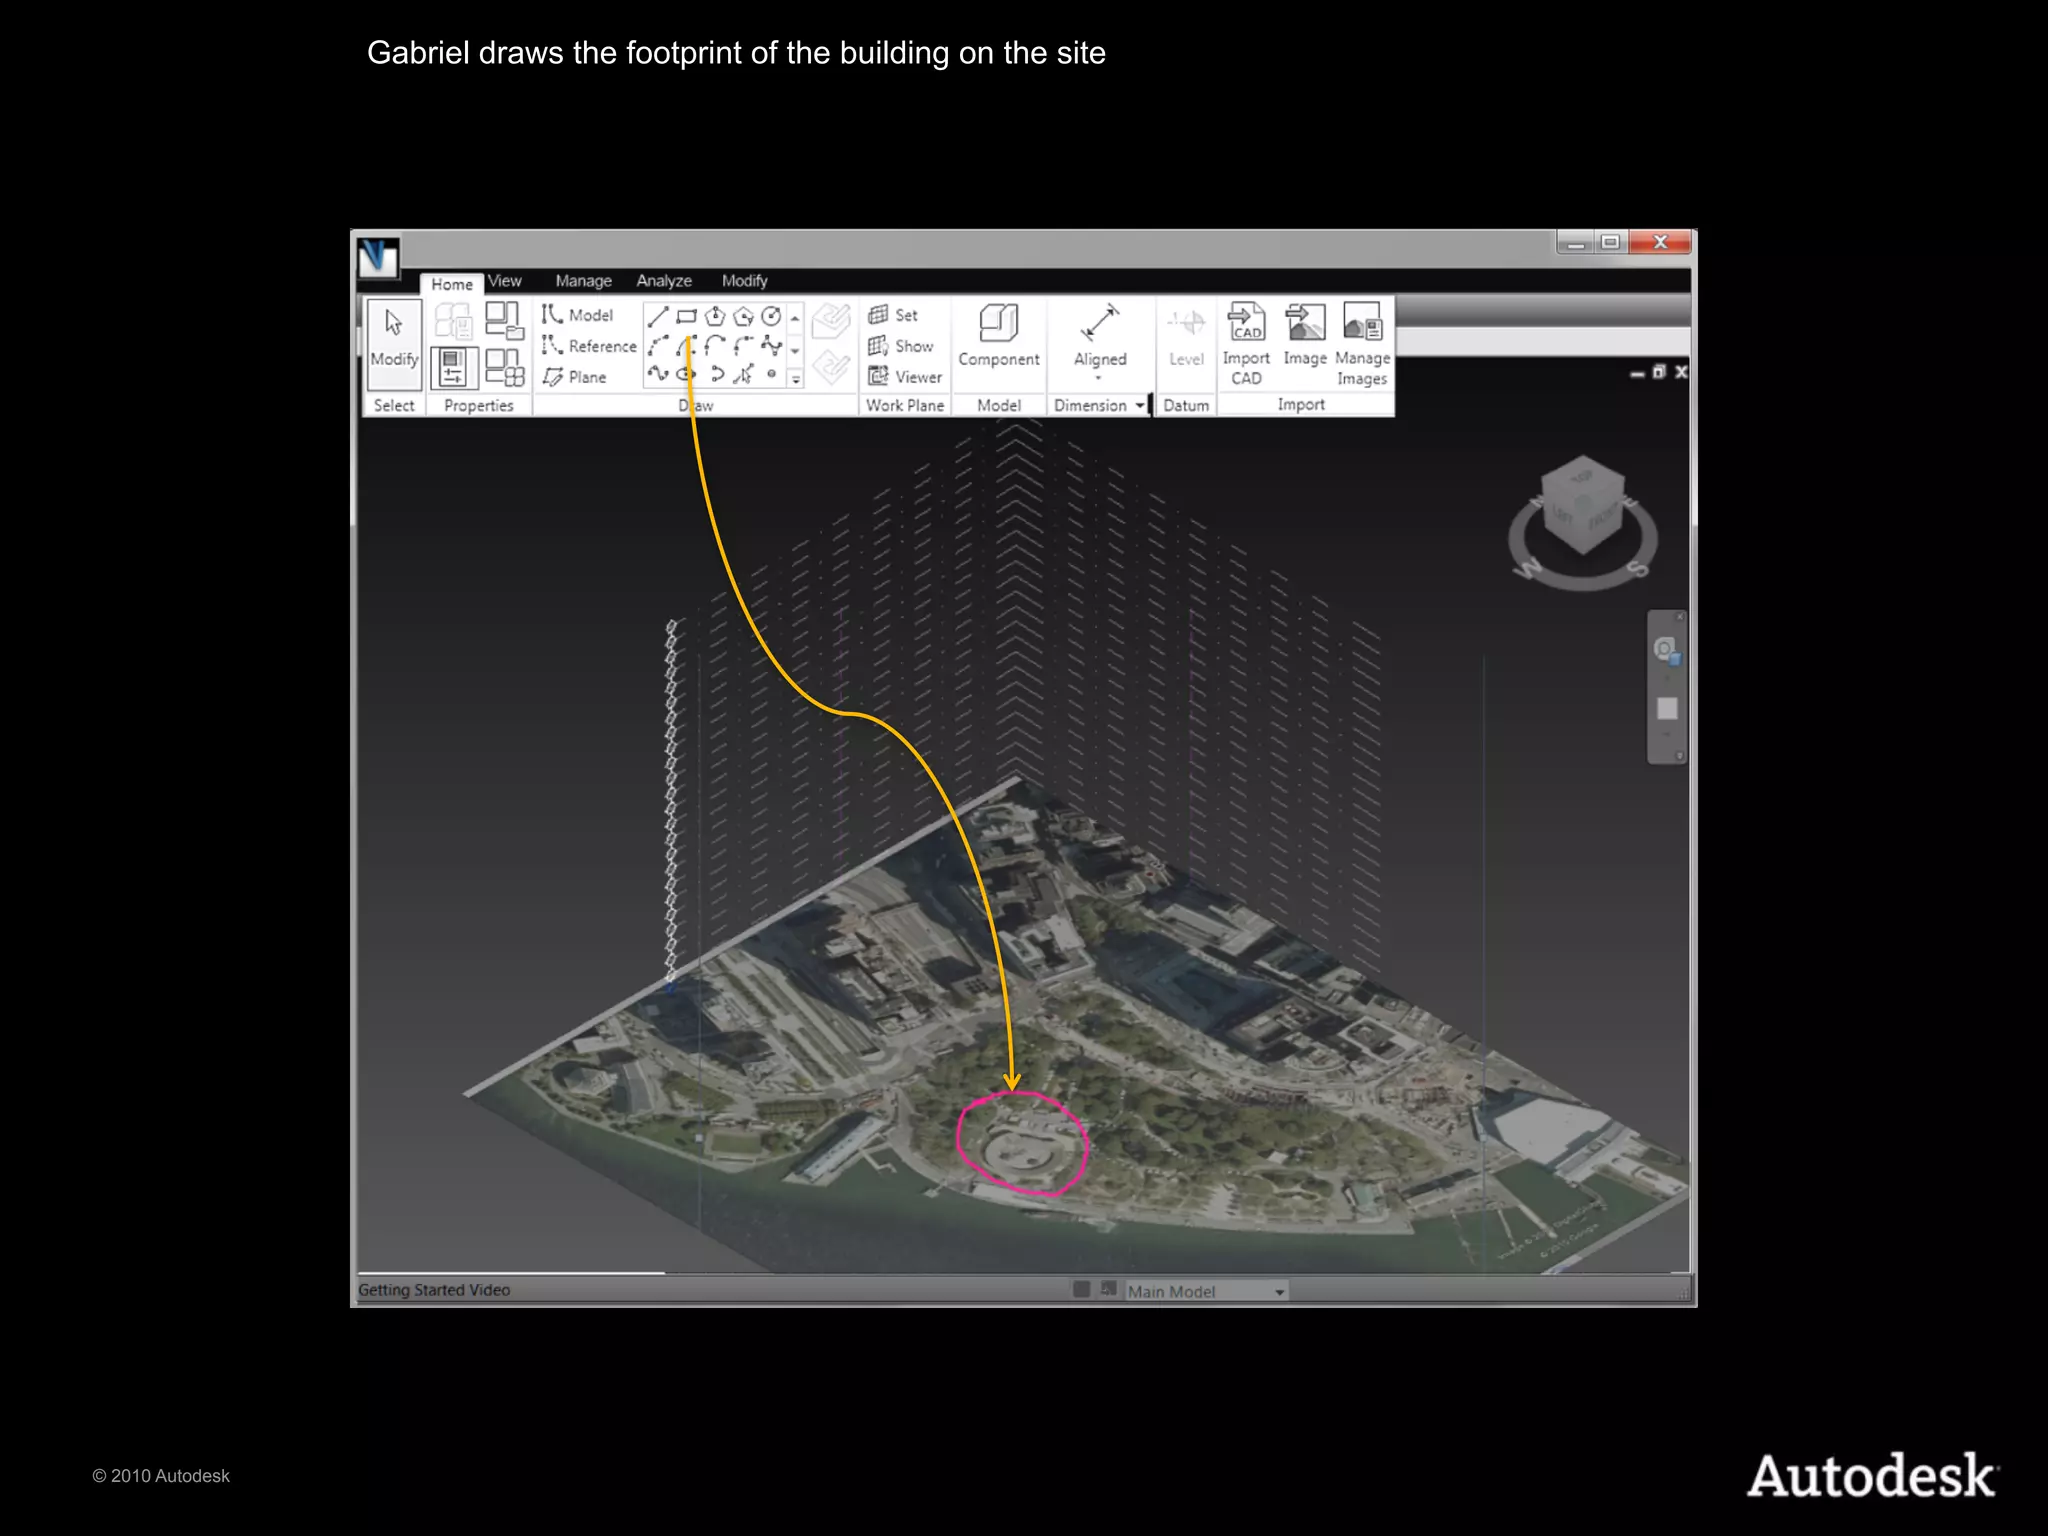Restore down the inner view window
This screenshot has width=2048, height=1536.
1659,372
